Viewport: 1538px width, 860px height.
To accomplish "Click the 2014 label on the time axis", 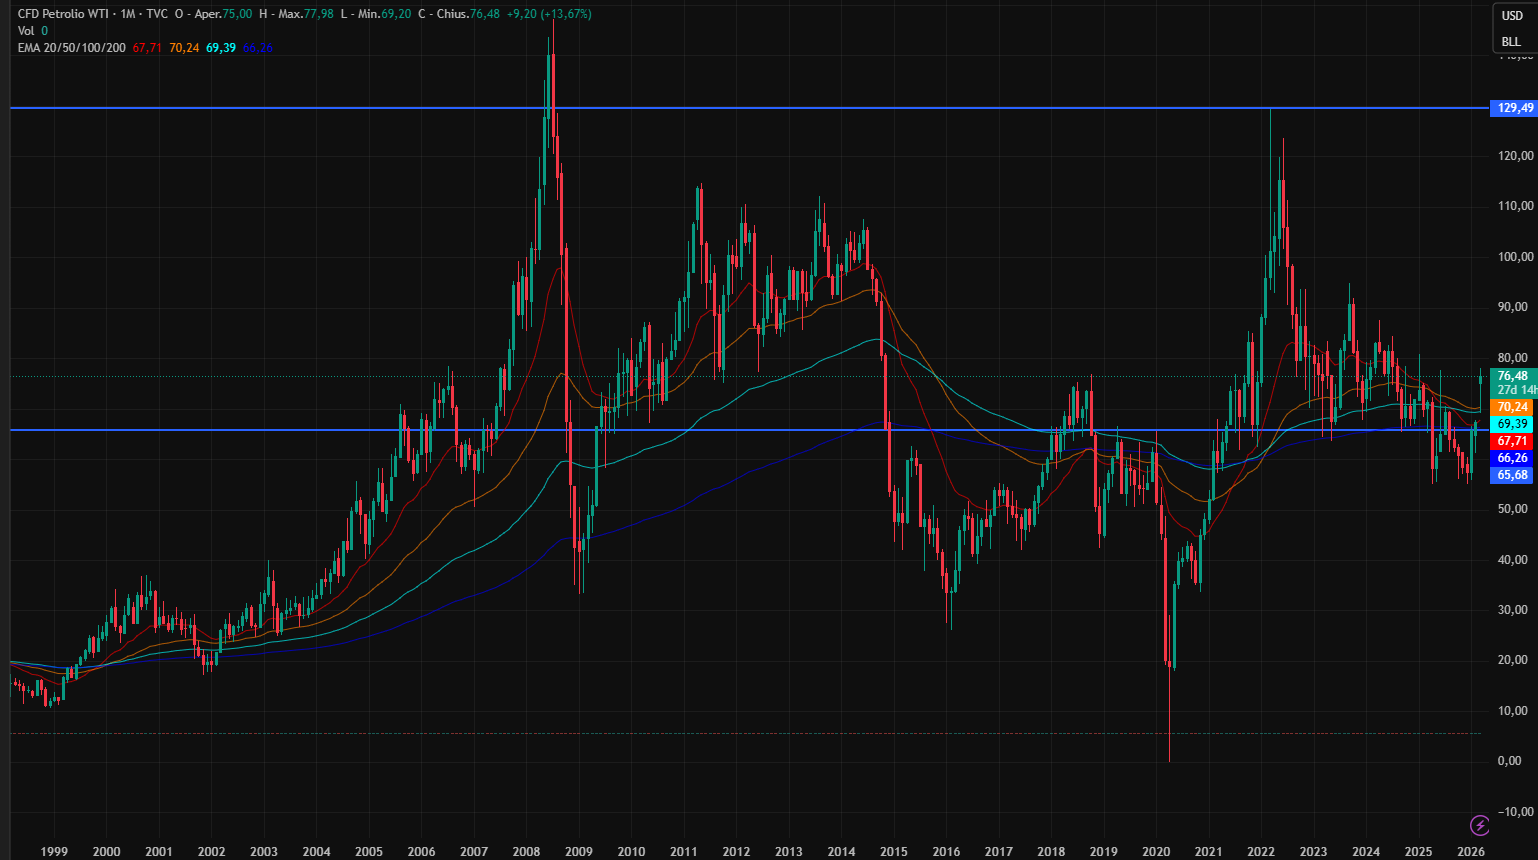I will 841,852.
